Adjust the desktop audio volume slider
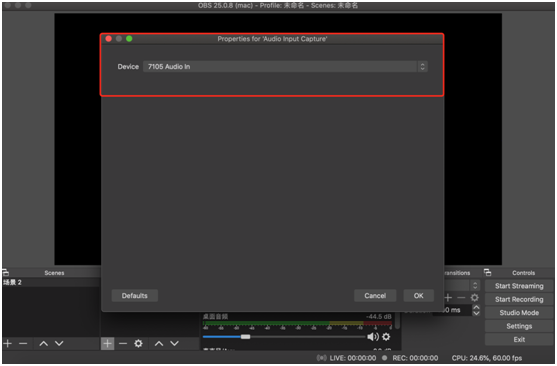Image resolution: width=557 pixels, height=366 pixels. click(284, 337)
